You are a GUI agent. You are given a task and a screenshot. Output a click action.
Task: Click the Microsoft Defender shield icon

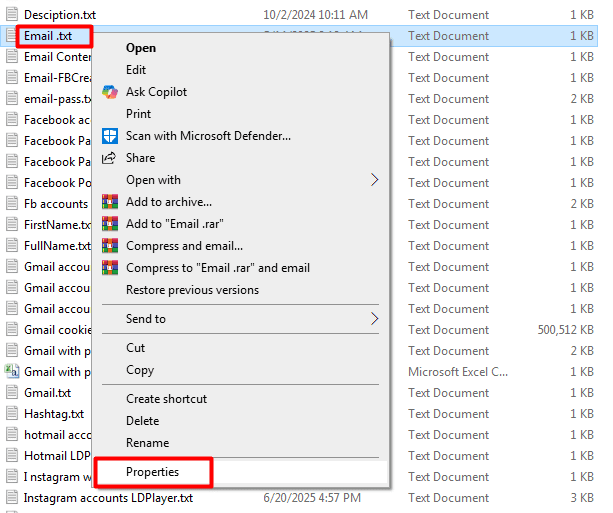pos(110,136)
